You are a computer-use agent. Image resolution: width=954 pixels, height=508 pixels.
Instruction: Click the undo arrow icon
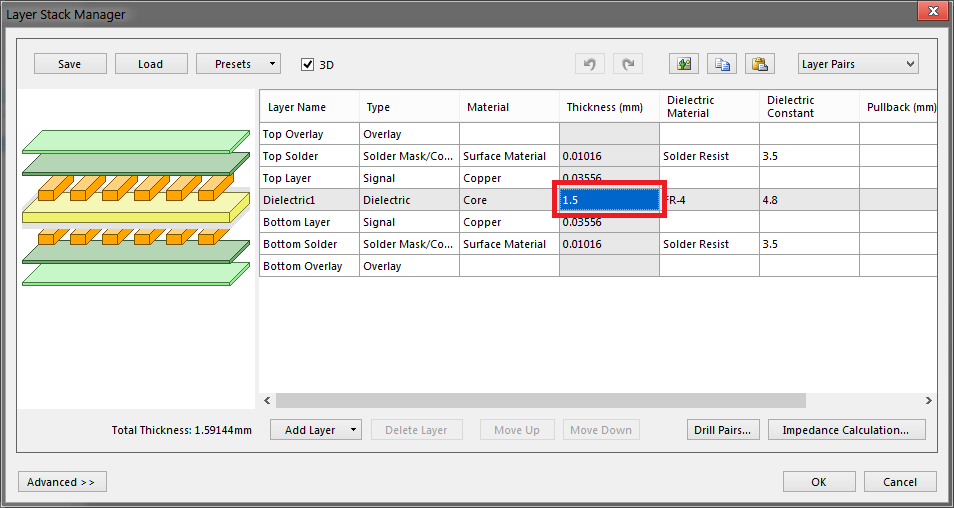590,64
